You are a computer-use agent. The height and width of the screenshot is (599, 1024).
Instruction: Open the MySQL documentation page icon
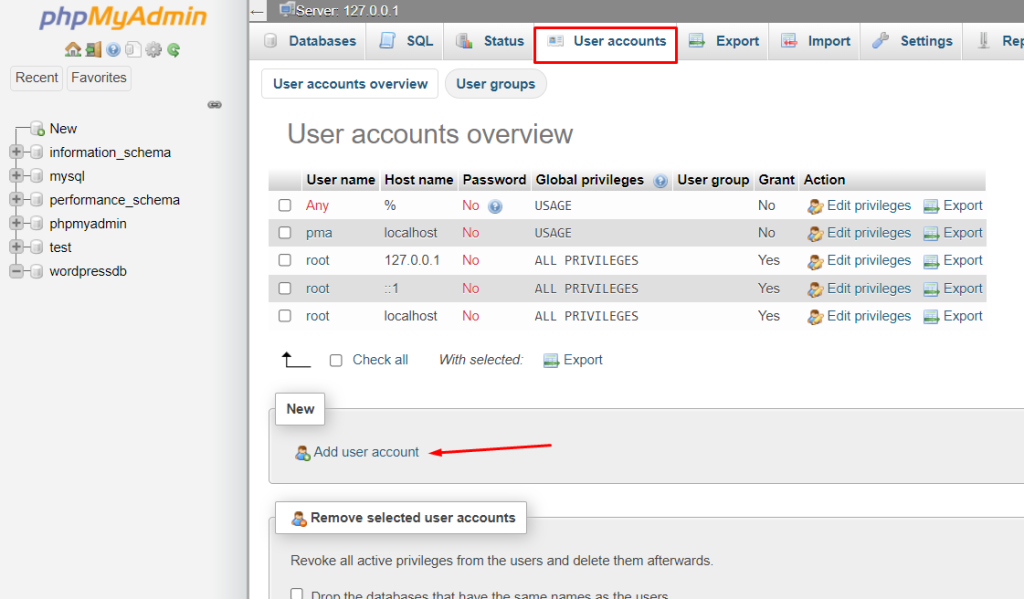click(133, 50)
